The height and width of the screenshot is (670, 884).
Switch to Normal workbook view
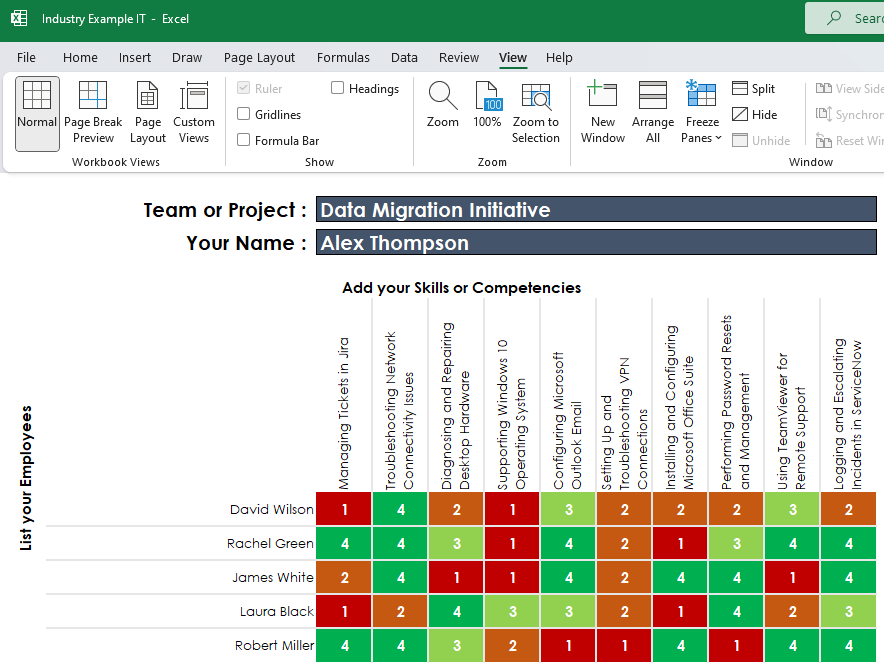coord(37,112)
